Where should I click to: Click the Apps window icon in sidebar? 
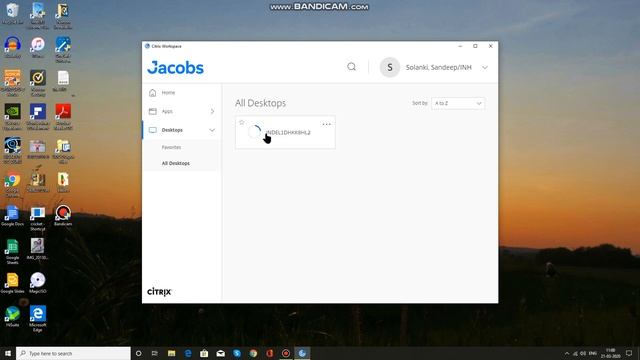pos(153,111)
